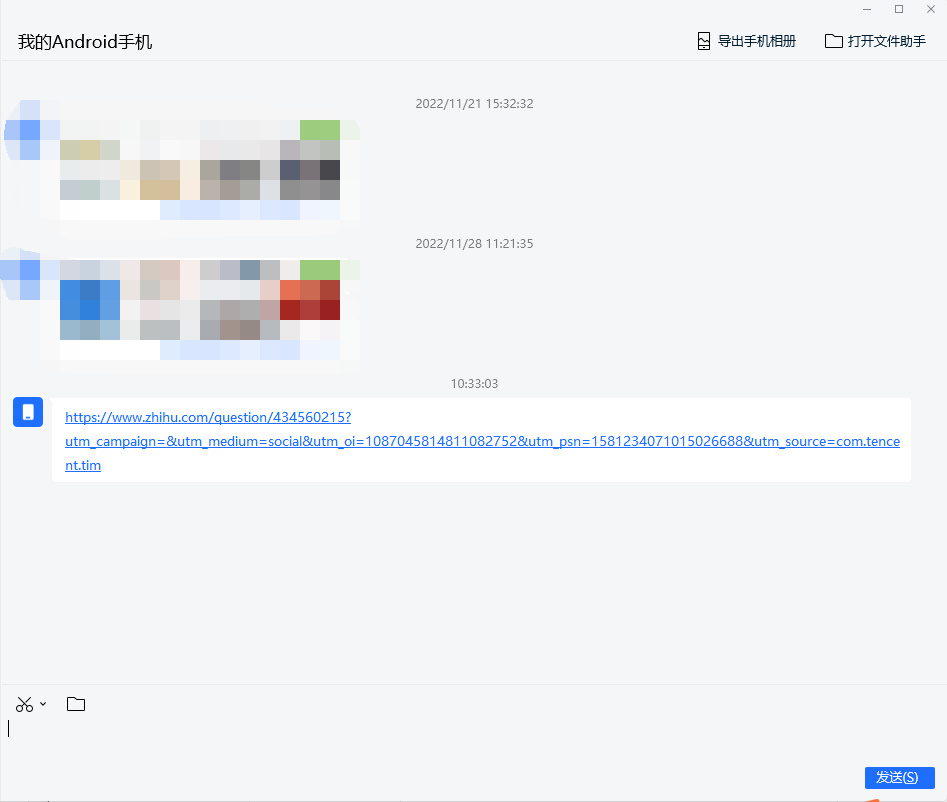Screen dimensions: 947x802
Task: Click the 打开文件助手 text label
Action: point(887,41)
